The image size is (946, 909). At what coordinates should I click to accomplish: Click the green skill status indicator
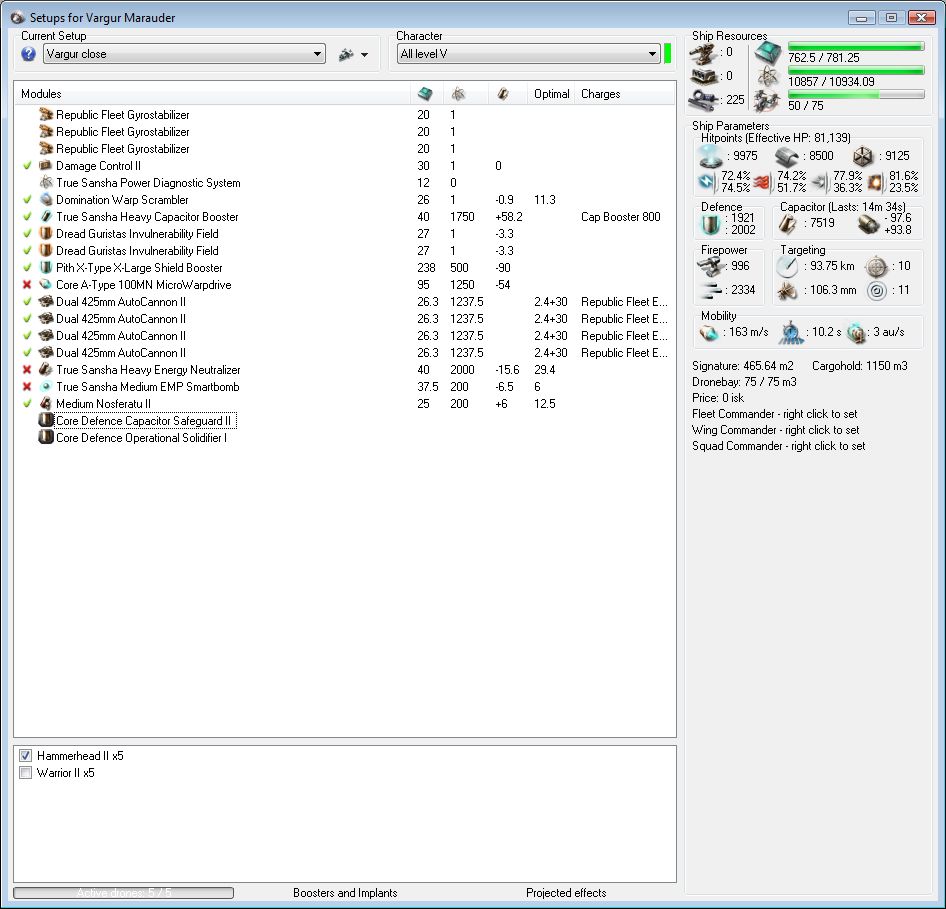click(x=667, y=54)
